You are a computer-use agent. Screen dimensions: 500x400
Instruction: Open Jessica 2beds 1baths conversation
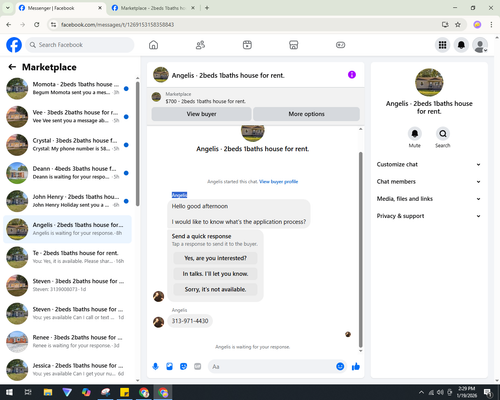(x=67, y=370)
